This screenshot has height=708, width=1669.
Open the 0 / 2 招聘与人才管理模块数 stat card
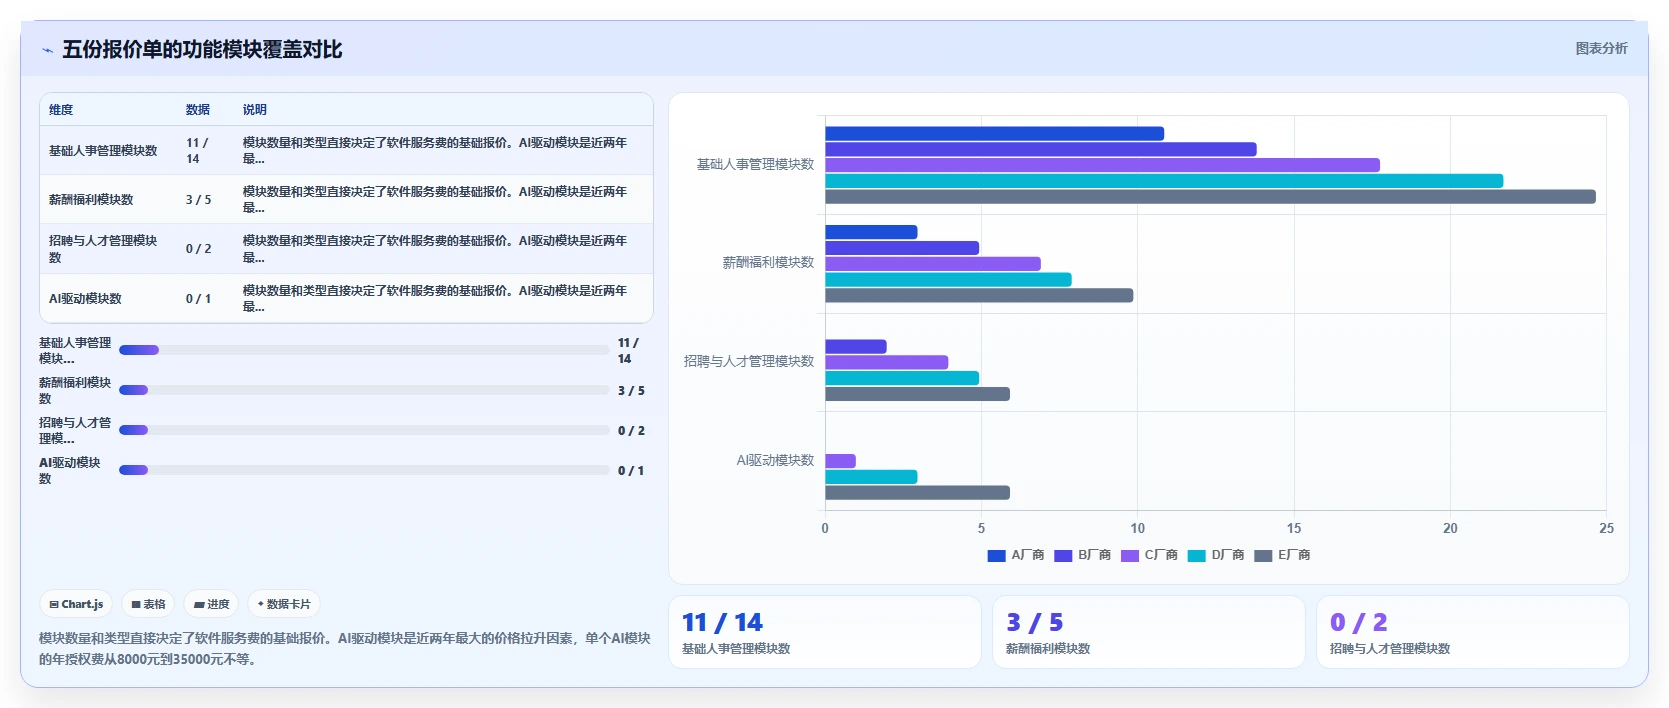tap(1473, 632)
